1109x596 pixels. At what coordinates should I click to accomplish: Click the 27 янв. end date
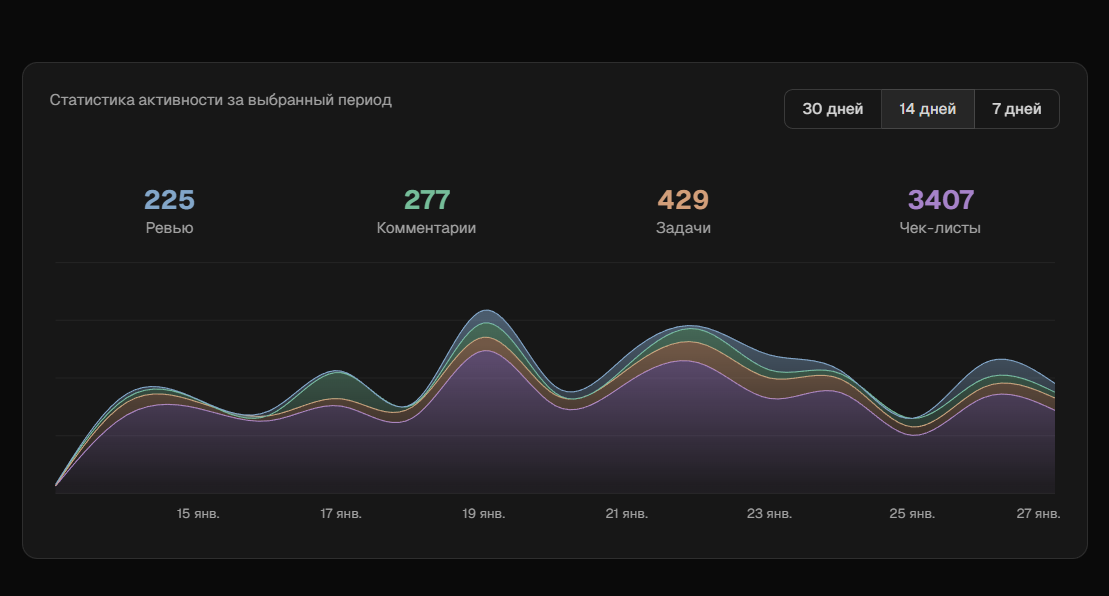coord(1038,514)
